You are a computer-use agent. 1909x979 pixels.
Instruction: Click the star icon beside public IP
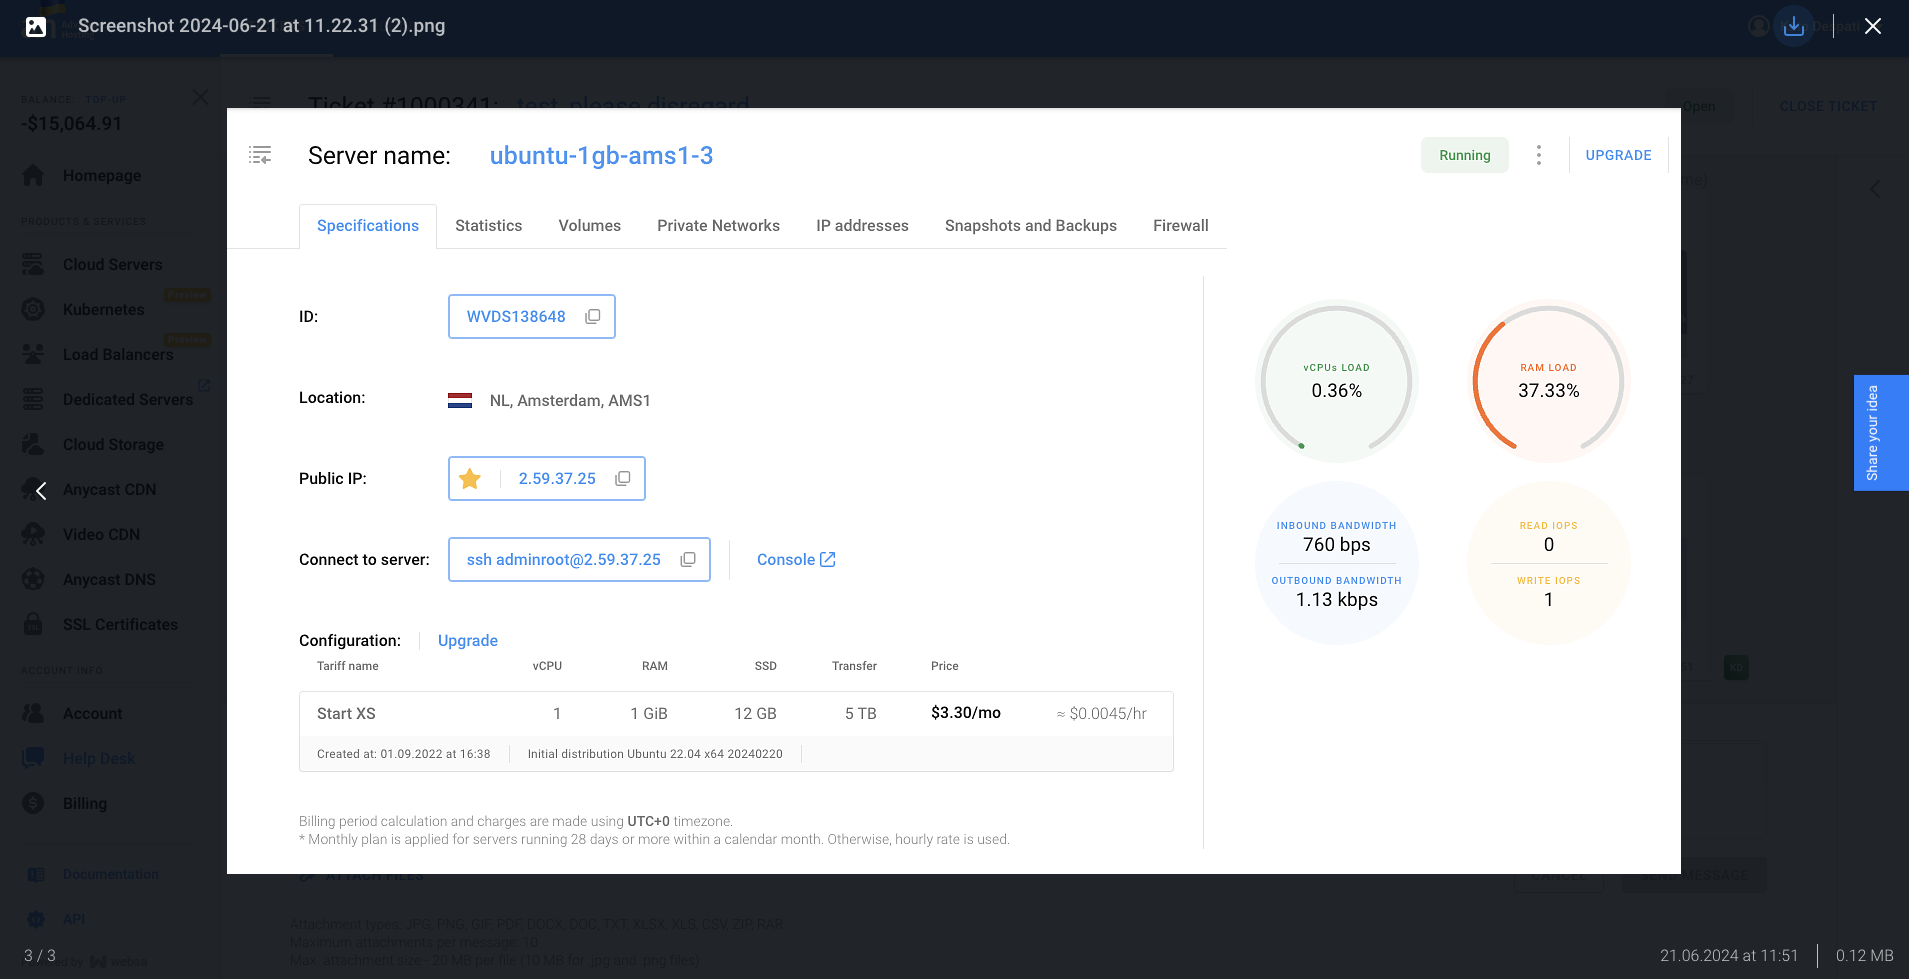point(470,479)
